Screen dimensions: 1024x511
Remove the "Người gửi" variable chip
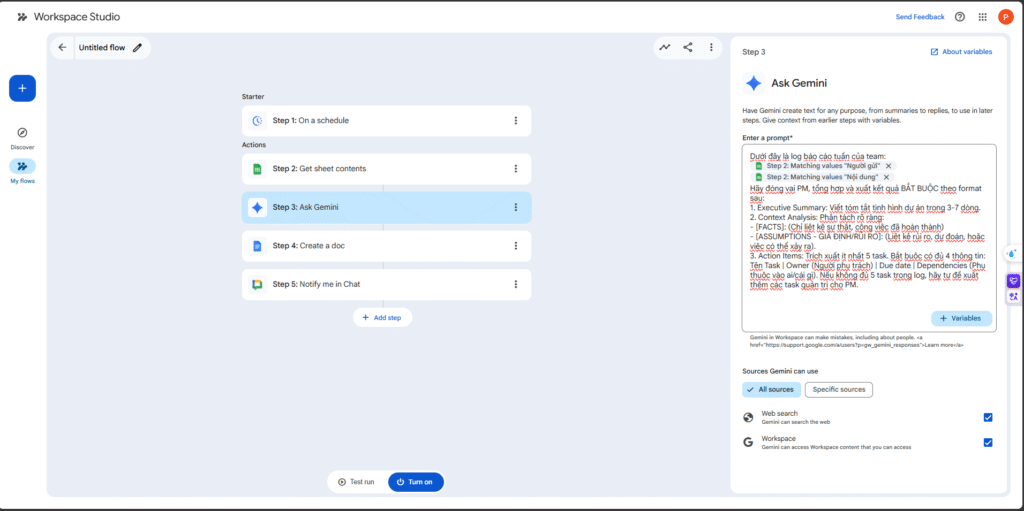[x=889, y=166]
